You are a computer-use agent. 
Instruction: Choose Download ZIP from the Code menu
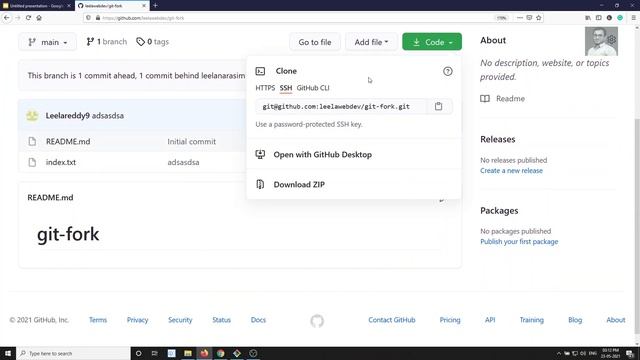[299, 184]
